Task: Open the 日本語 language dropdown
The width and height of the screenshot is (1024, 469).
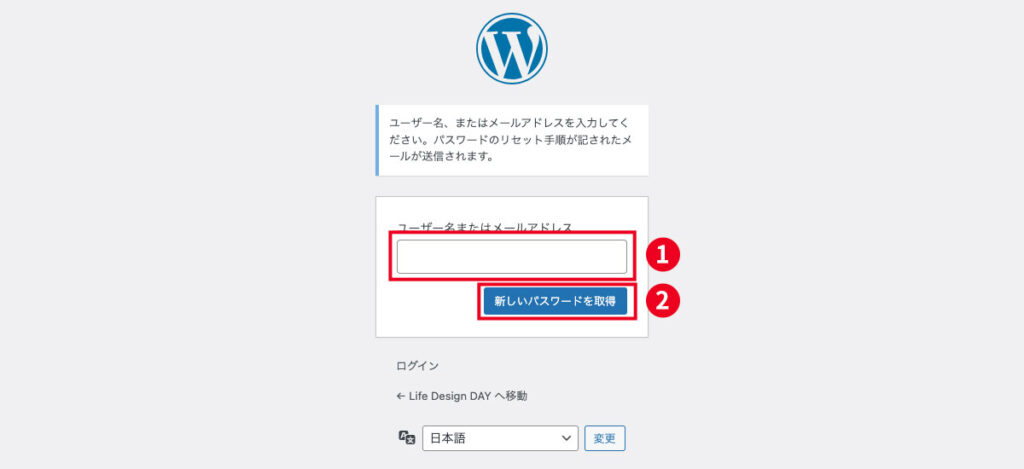Action: [500, 438]
